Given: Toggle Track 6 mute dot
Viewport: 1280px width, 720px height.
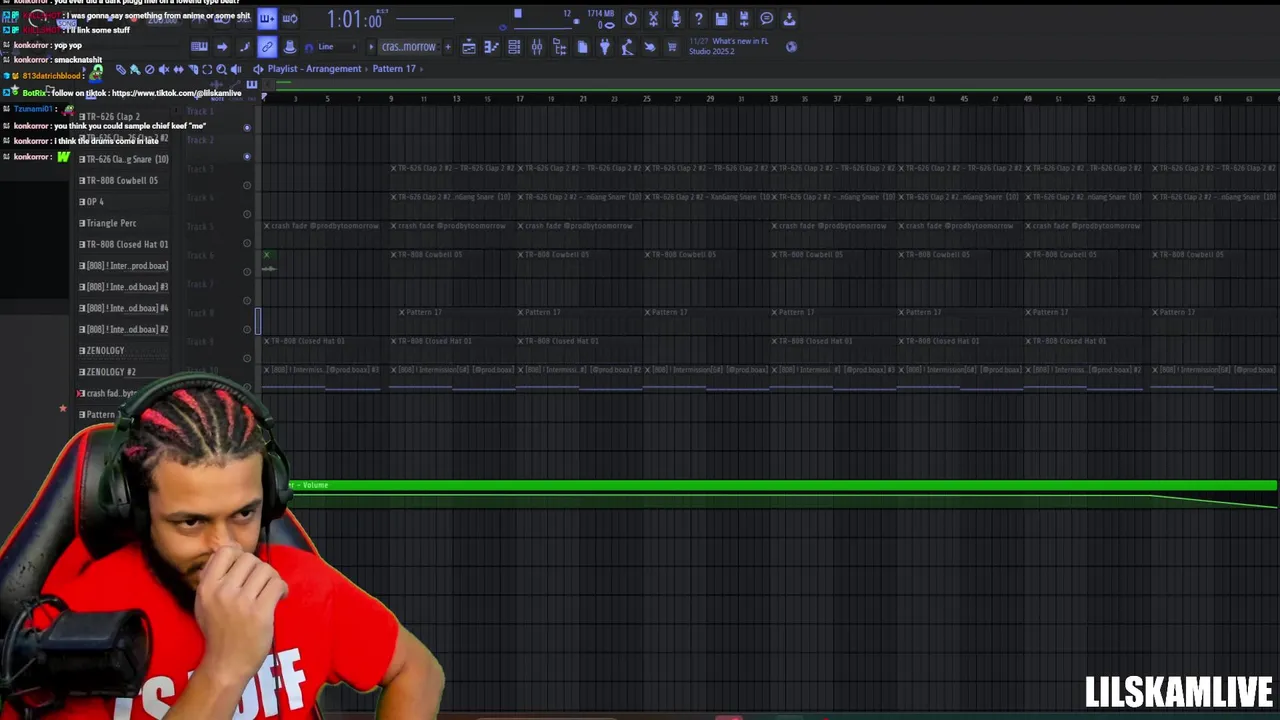Looking at the screenshot, I should click(x=247, y=271).
